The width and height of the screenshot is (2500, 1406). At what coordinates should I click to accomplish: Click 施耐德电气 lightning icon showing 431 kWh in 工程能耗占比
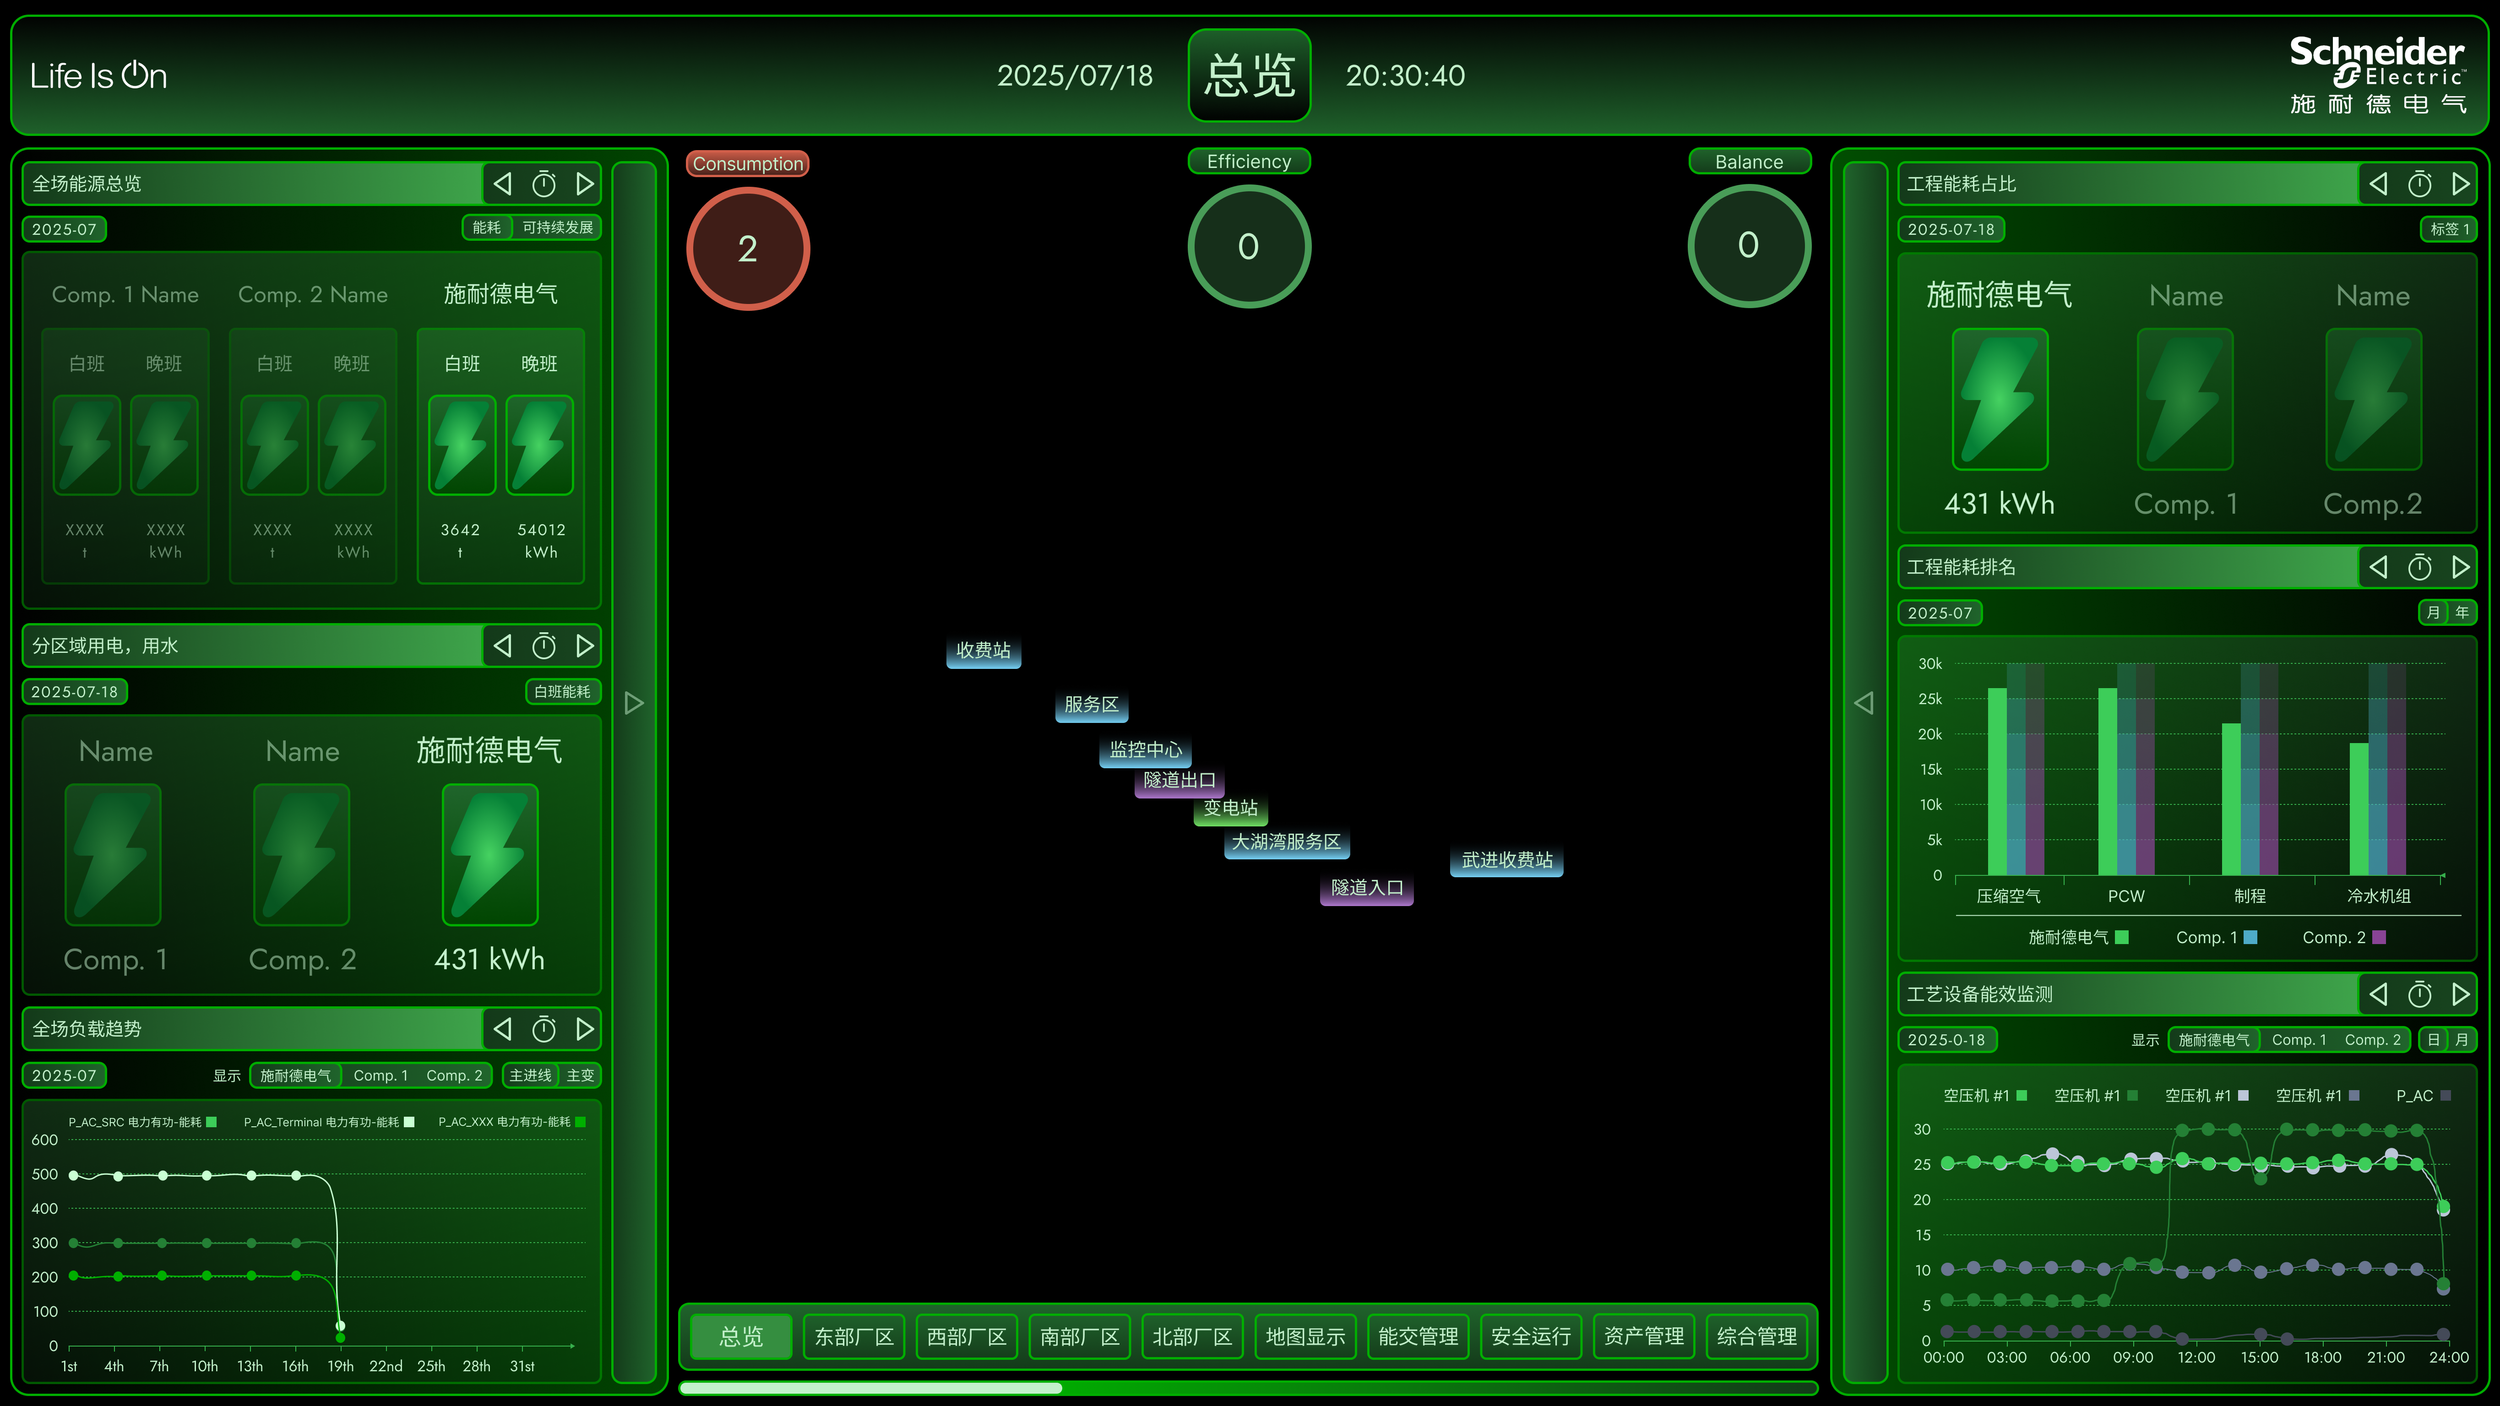pyautogui.click(x=1999, y=400)
